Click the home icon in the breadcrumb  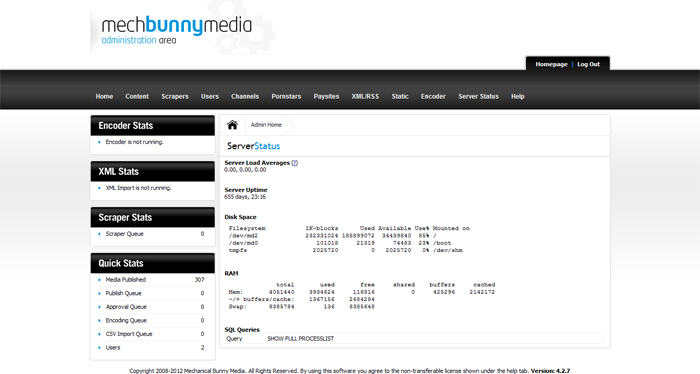232,125
